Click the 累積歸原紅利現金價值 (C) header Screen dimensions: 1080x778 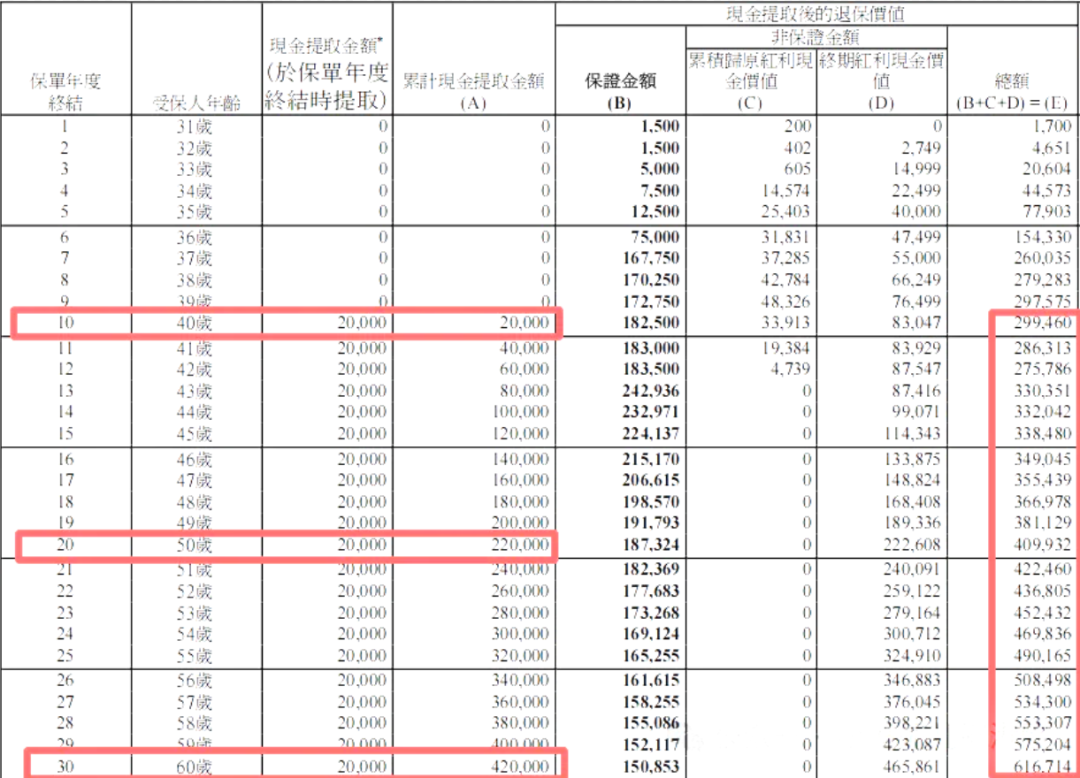pos(750,79)
